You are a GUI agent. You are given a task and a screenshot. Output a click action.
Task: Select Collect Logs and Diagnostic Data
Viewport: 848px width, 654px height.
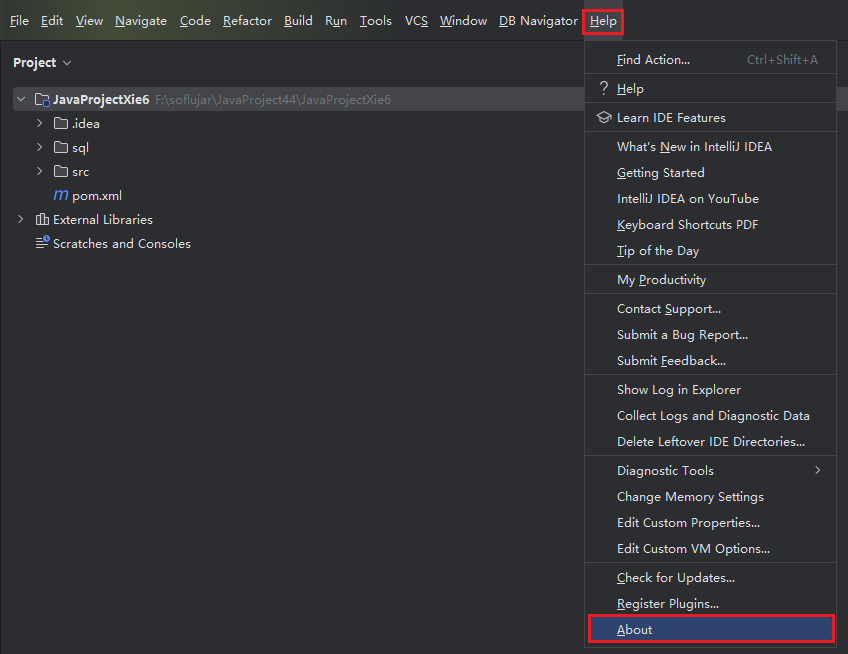[710, 415]
